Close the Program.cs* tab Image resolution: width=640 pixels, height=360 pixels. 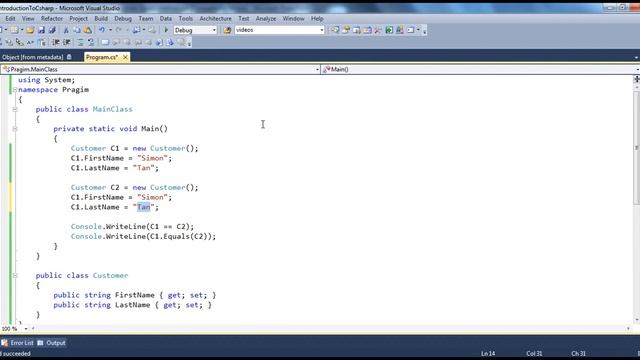tap(125, 57)
